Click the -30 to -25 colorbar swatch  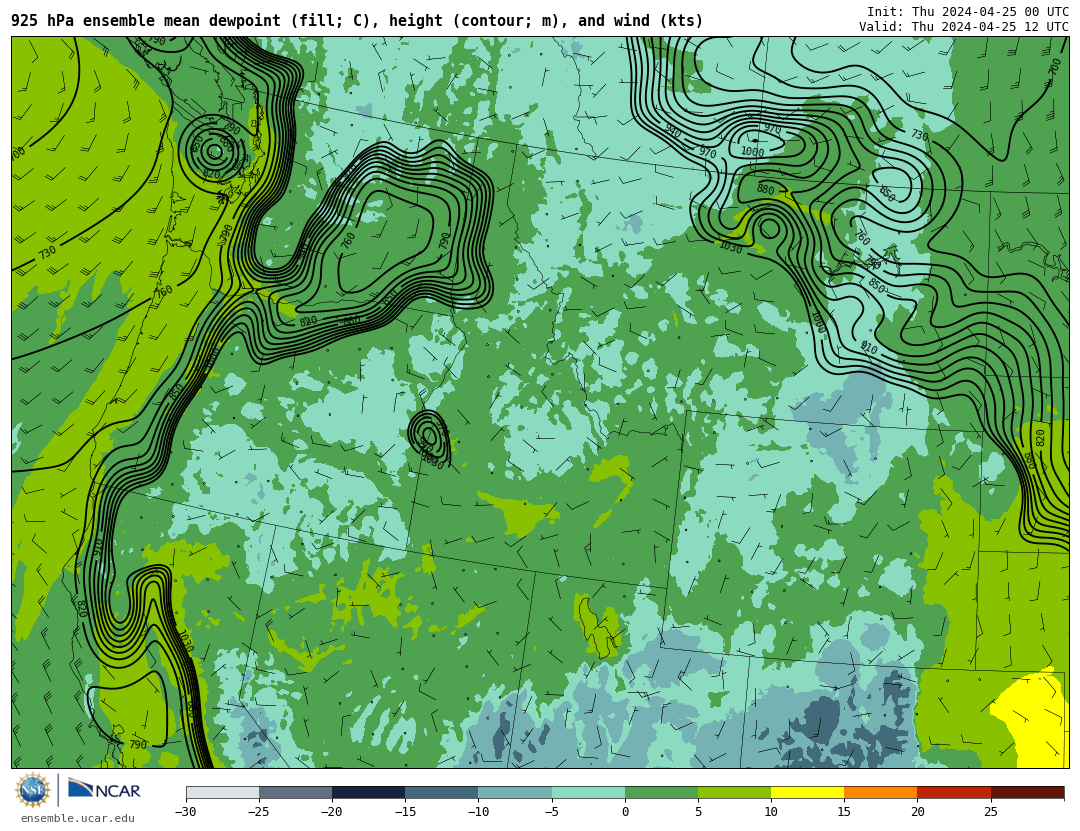pyautogui.click(x=222, y=792)
